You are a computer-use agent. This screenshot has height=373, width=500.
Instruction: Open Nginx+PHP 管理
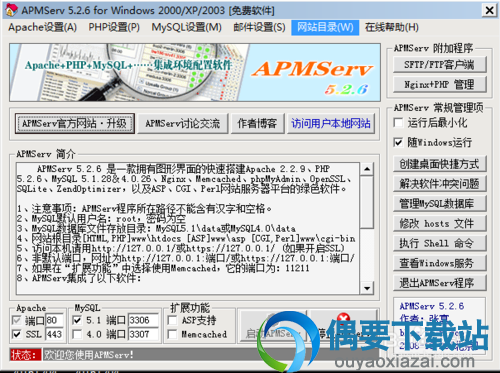439,84
